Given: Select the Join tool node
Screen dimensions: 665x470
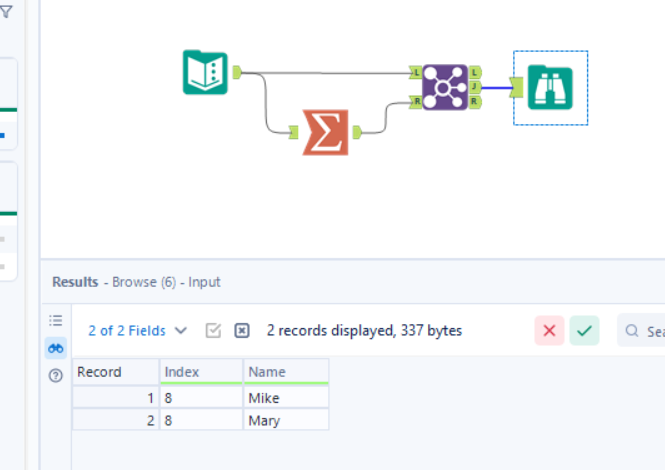Looking at the screenshot, I should 445,87.
